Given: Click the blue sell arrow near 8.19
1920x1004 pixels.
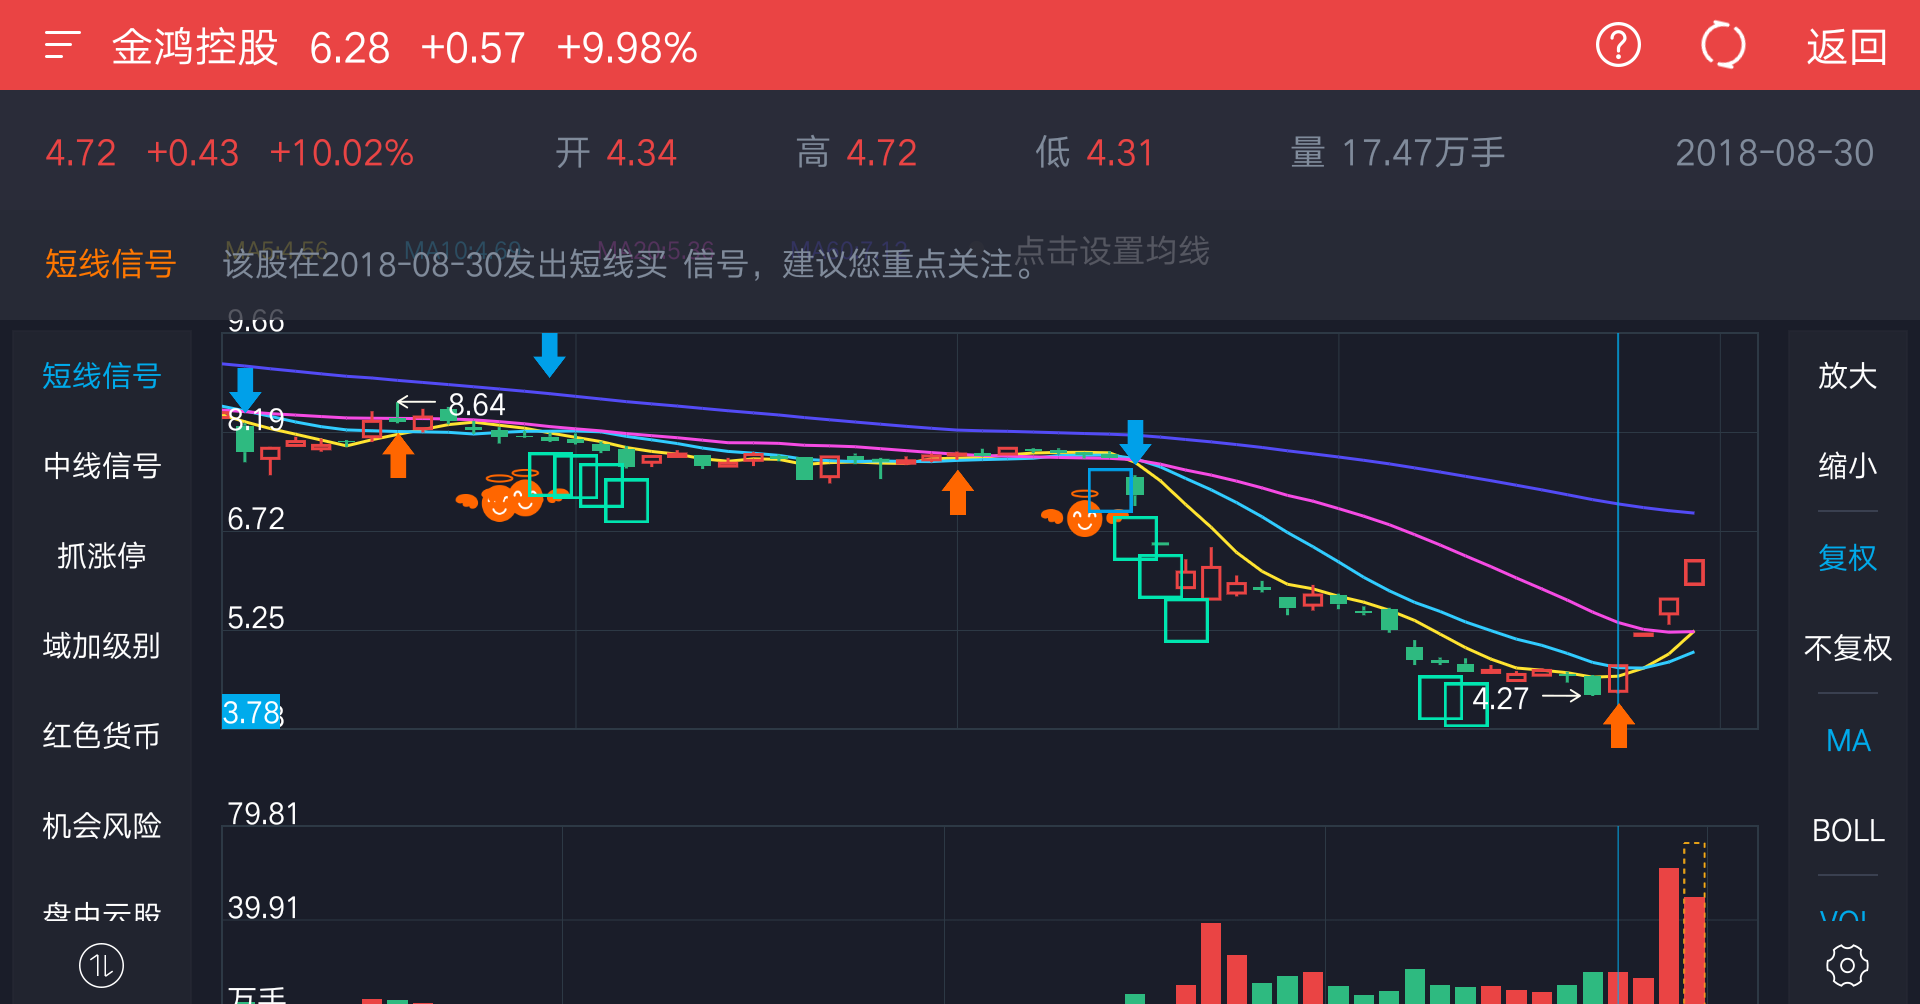Looking at the screenshot, I should click(245, 388).
